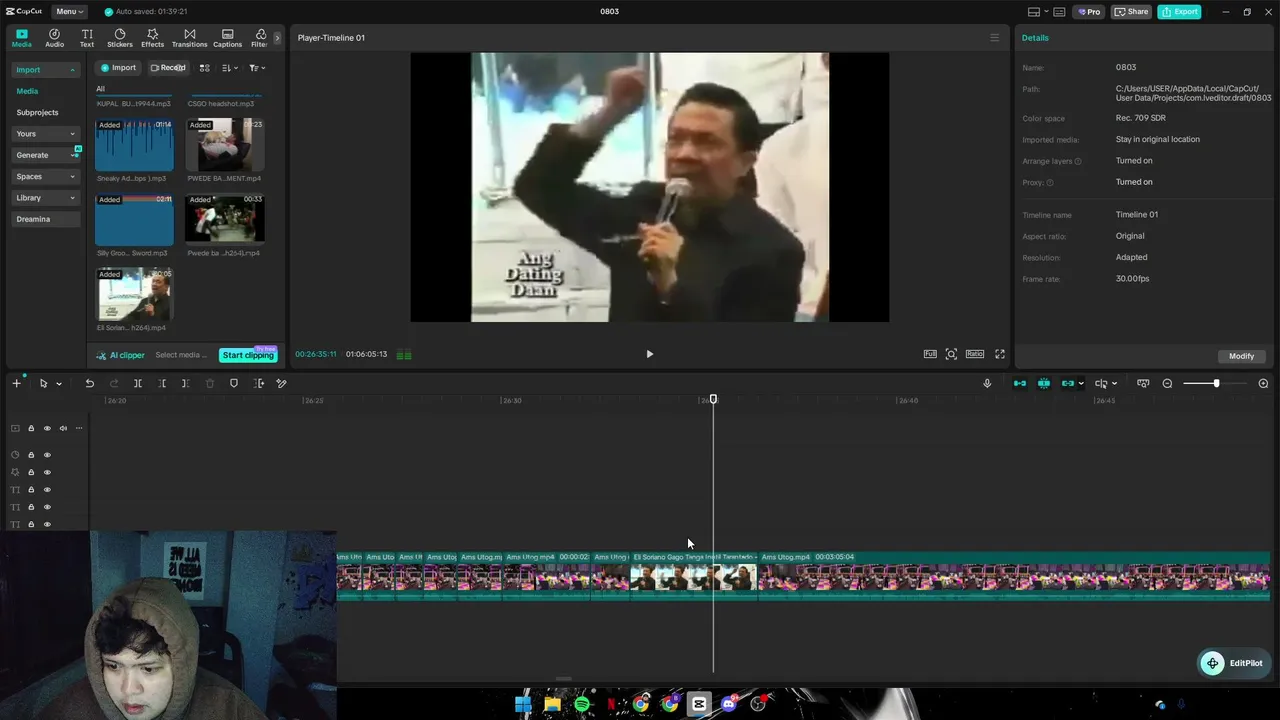Select the Sneaky Ad mp3 audio thumbnail
Viewport: 1280px width, 720px height.
tap(134, 146)
